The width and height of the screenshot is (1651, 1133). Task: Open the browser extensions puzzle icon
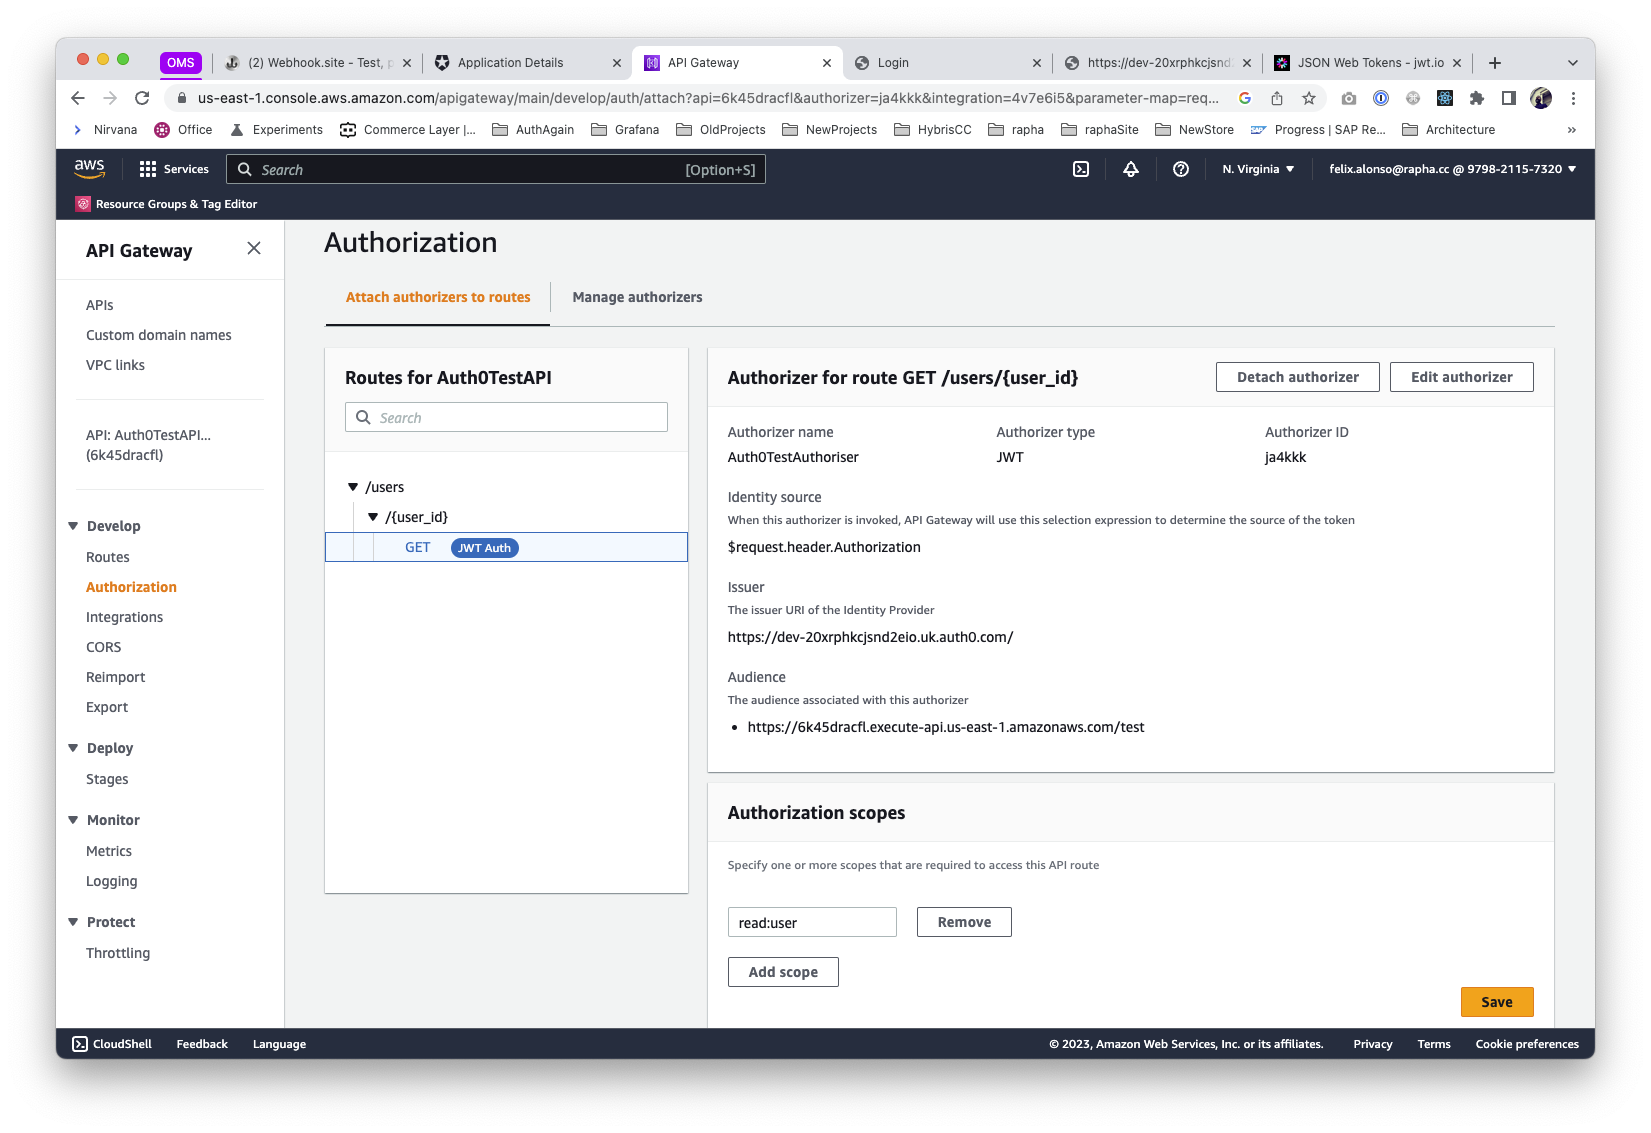tap(1477, 98)
